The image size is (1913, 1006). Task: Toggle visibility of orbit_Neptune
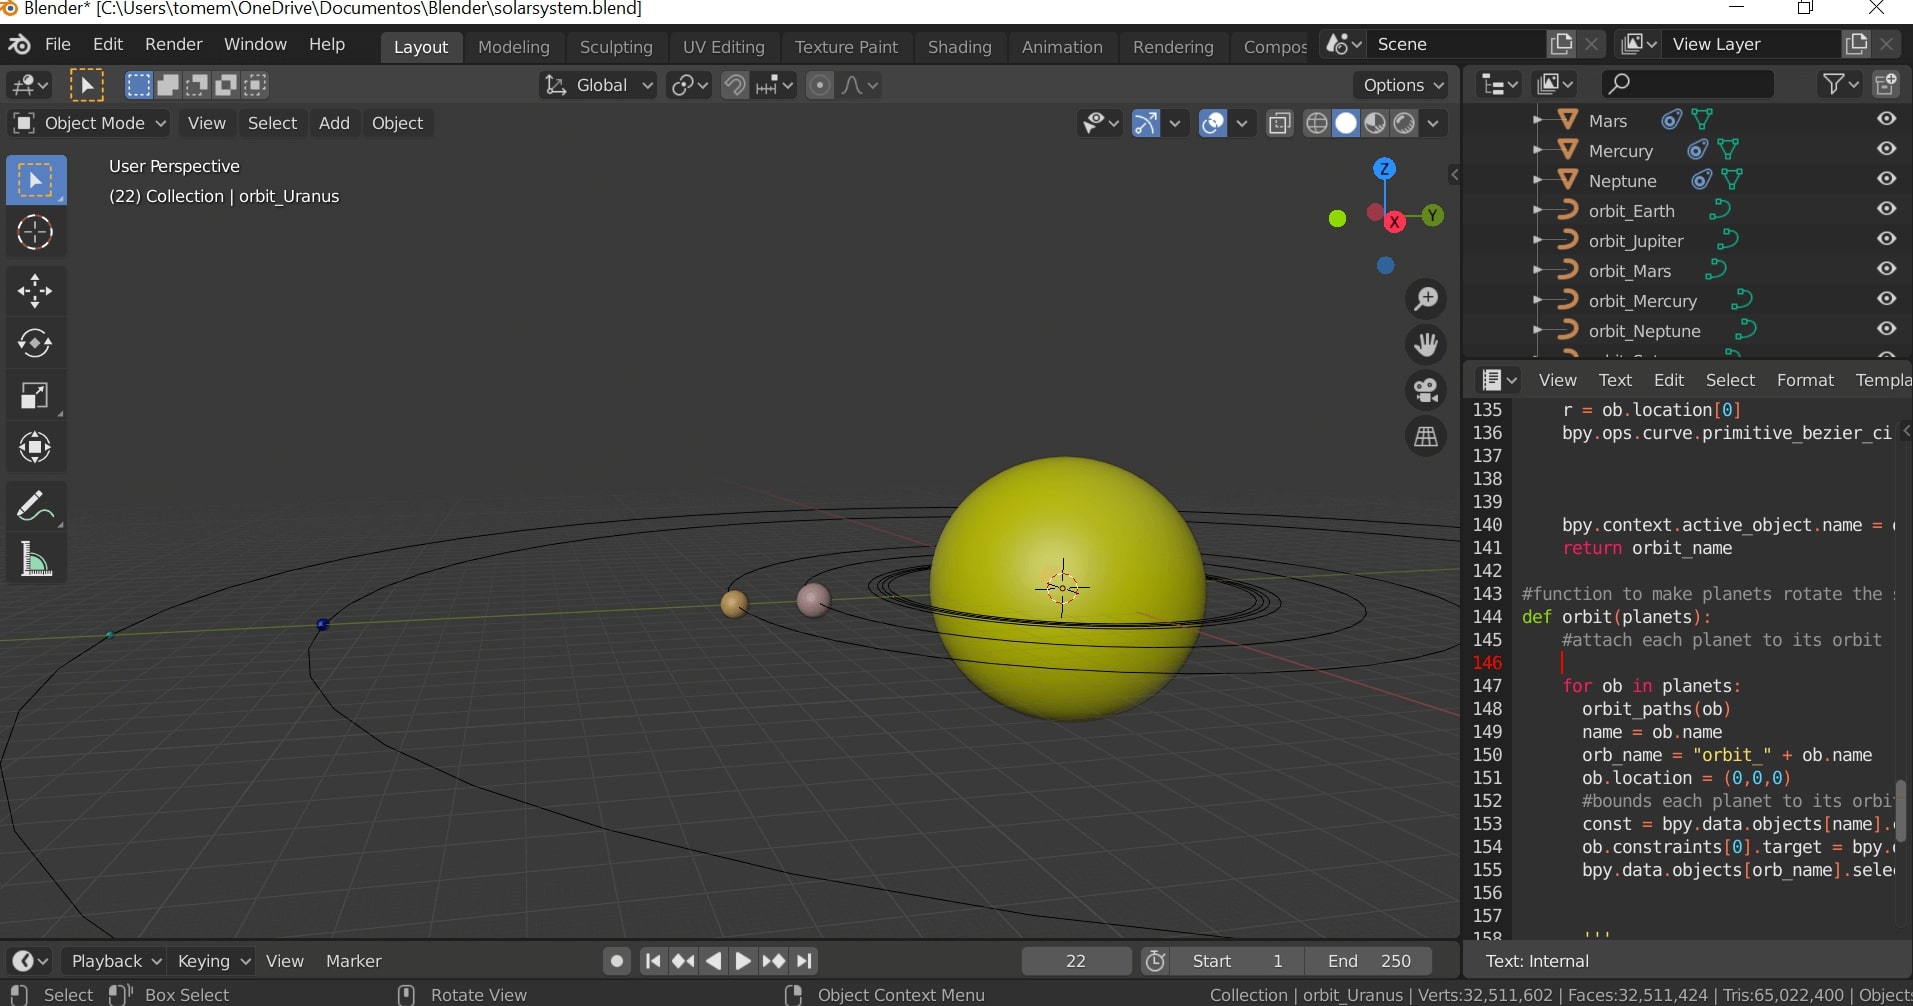1886,329
